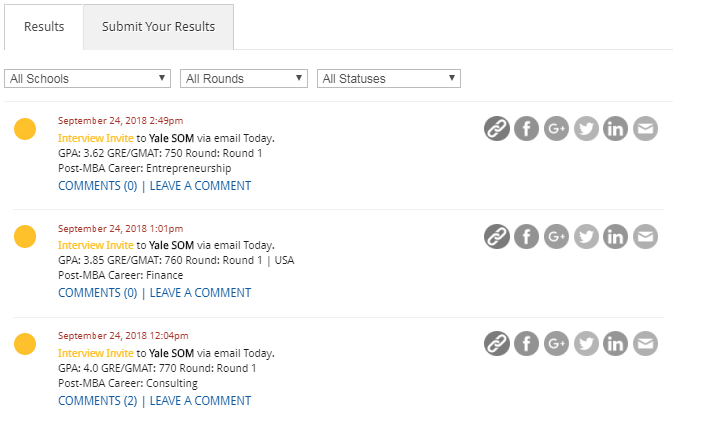
Task: Open the All Schools dropdown
Action: (88, 78)
